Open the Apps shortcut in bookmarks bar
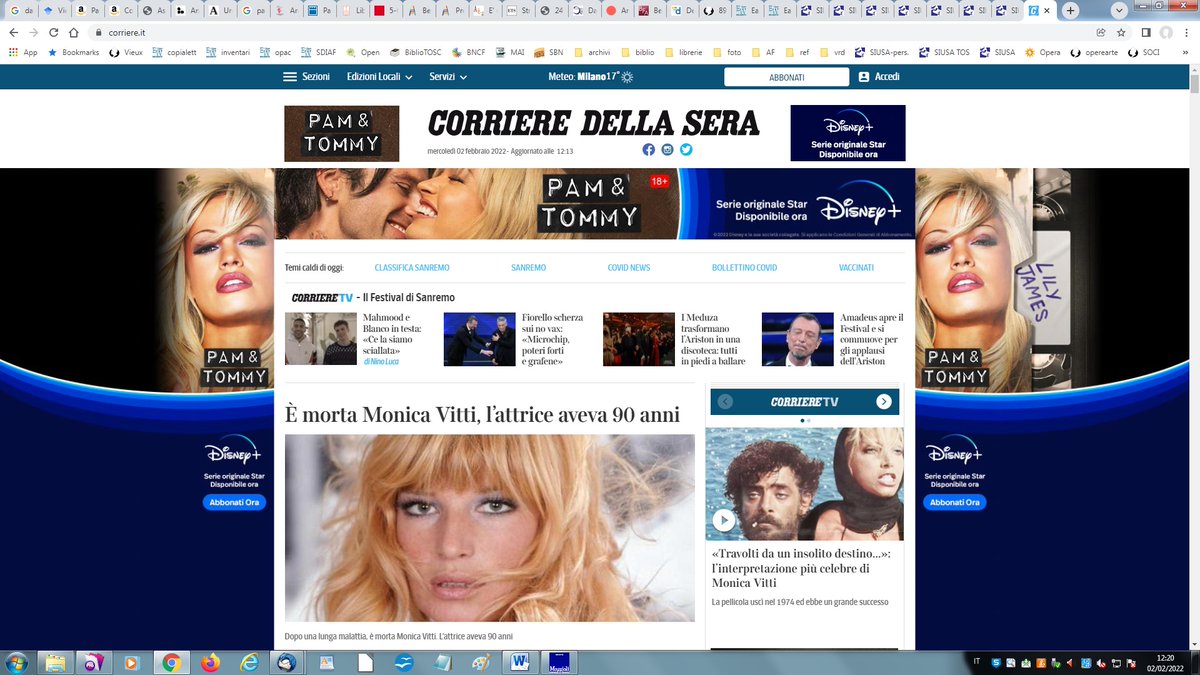This screenshot has width=1200, height=675. click(x=22, y=52)
